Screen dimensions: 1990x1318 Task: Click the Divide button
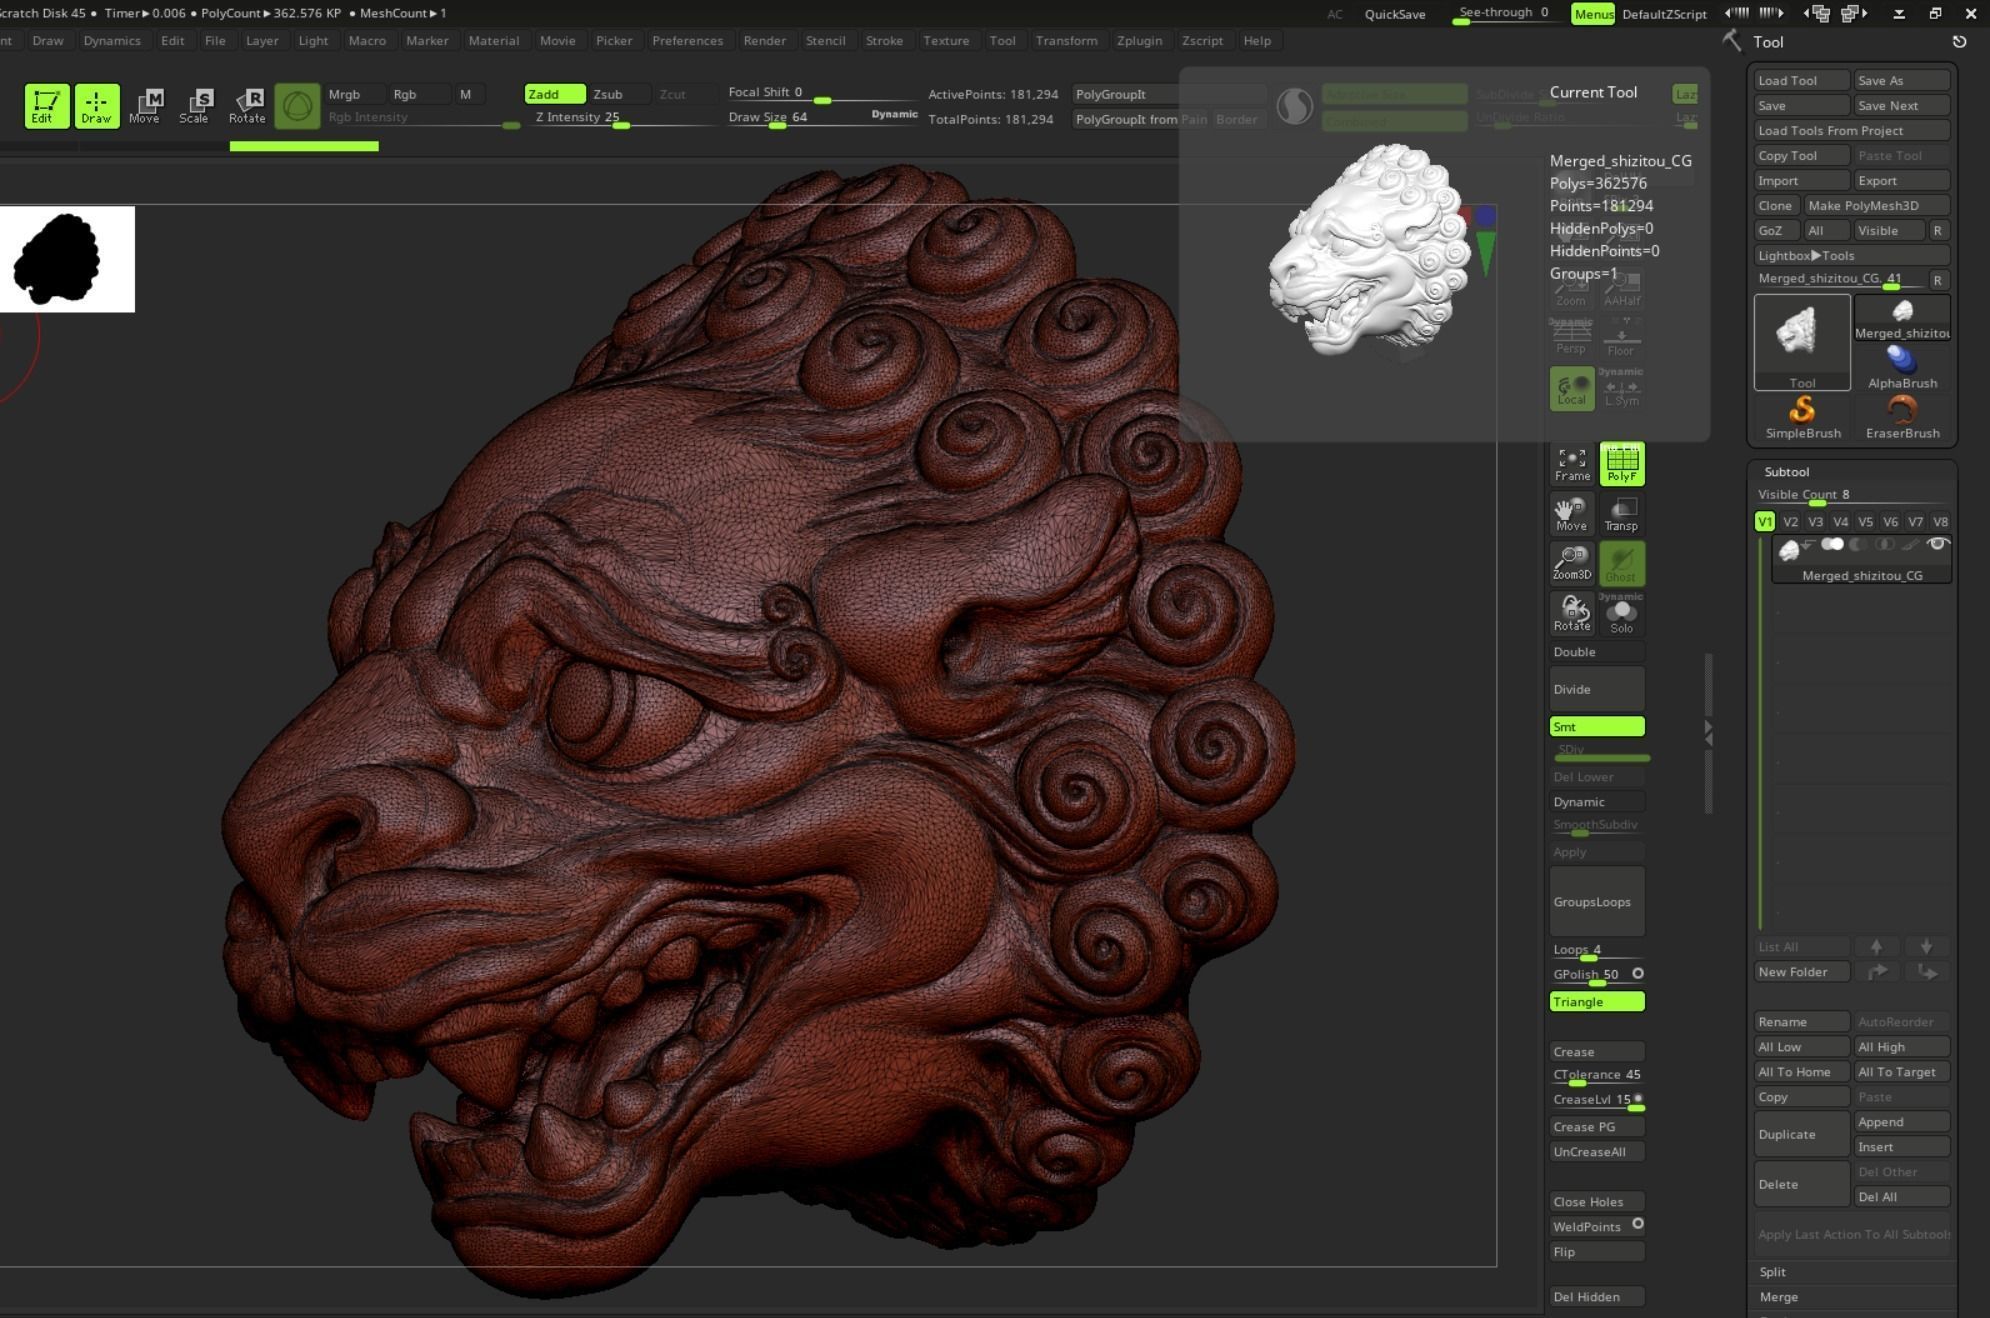(1597, 689)
